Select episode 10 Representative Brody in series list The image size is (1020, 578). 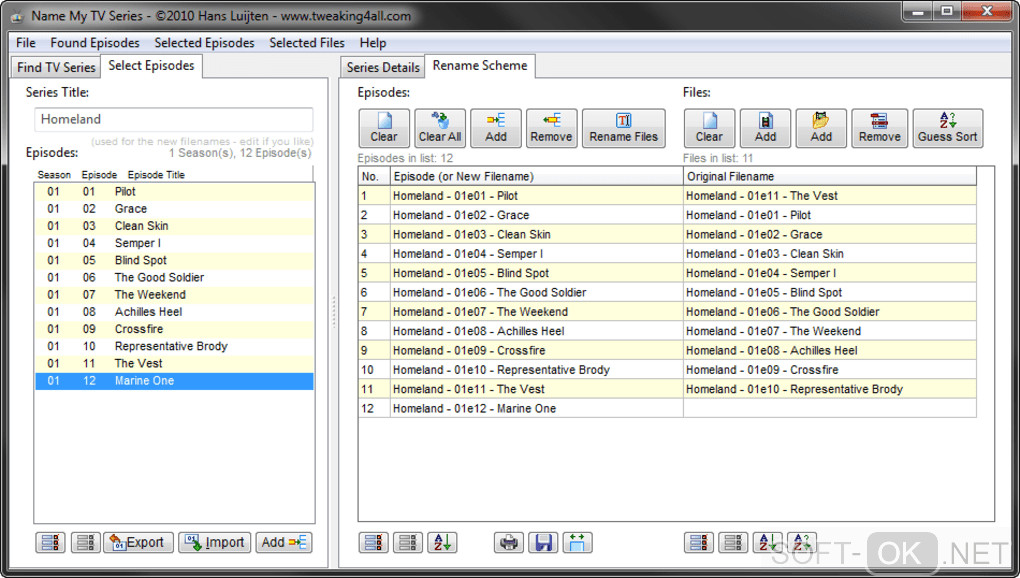174,347
